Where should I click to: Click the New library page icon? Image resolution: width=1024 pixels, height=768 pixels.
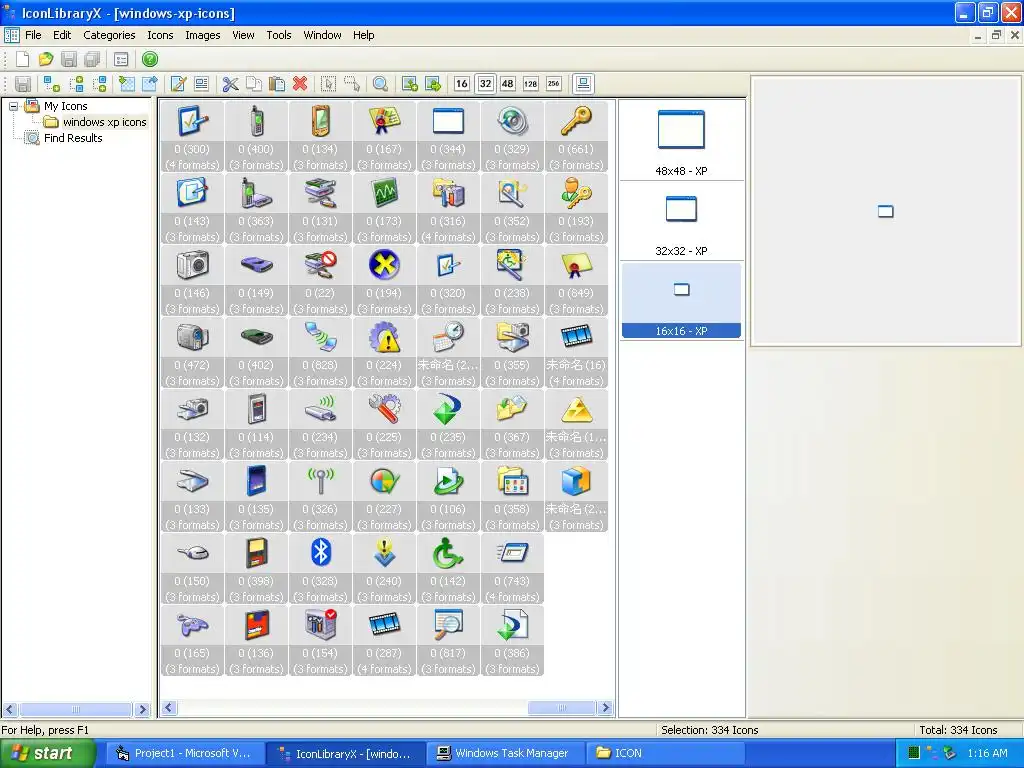click(x=22, y=59)
